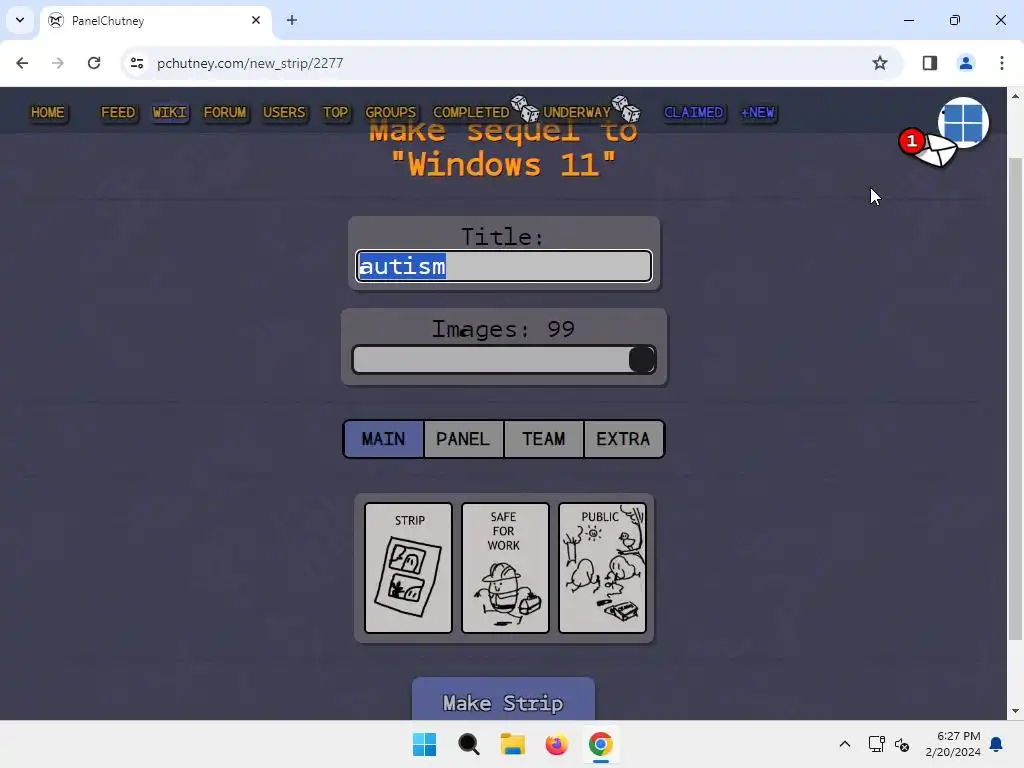Go to HOME in navigation
This screenshot has height=768, width=1024.
48,112
